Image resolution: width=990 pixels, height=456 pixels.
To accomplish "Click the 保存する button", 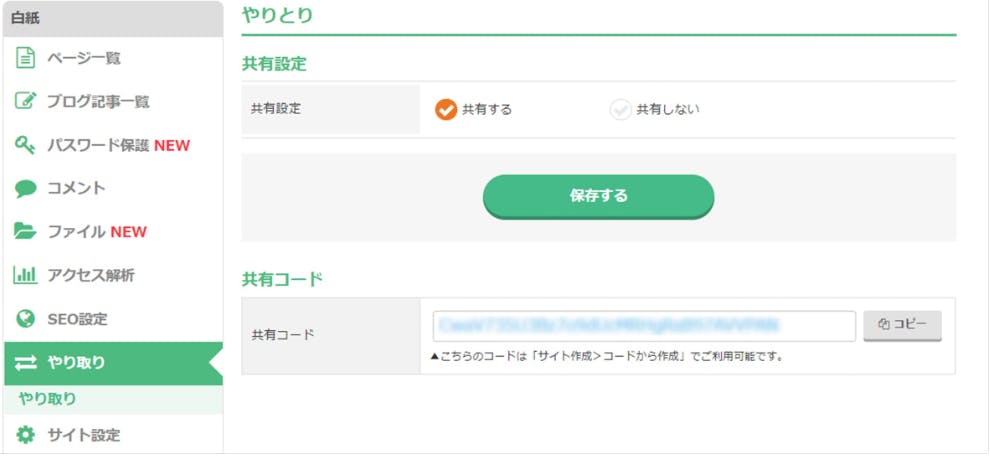I will click(599, 196).
